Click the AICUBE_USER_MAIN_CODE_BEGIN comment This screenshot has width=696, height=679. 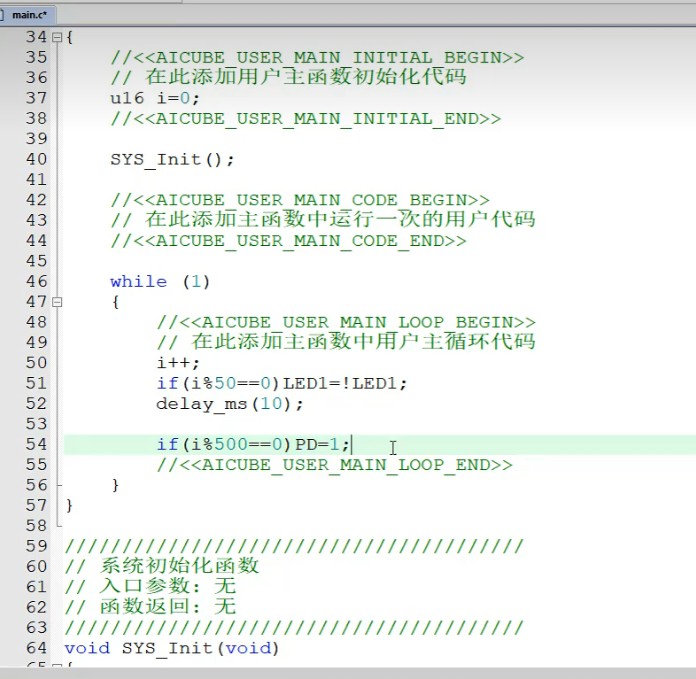(x=300, y=200)
